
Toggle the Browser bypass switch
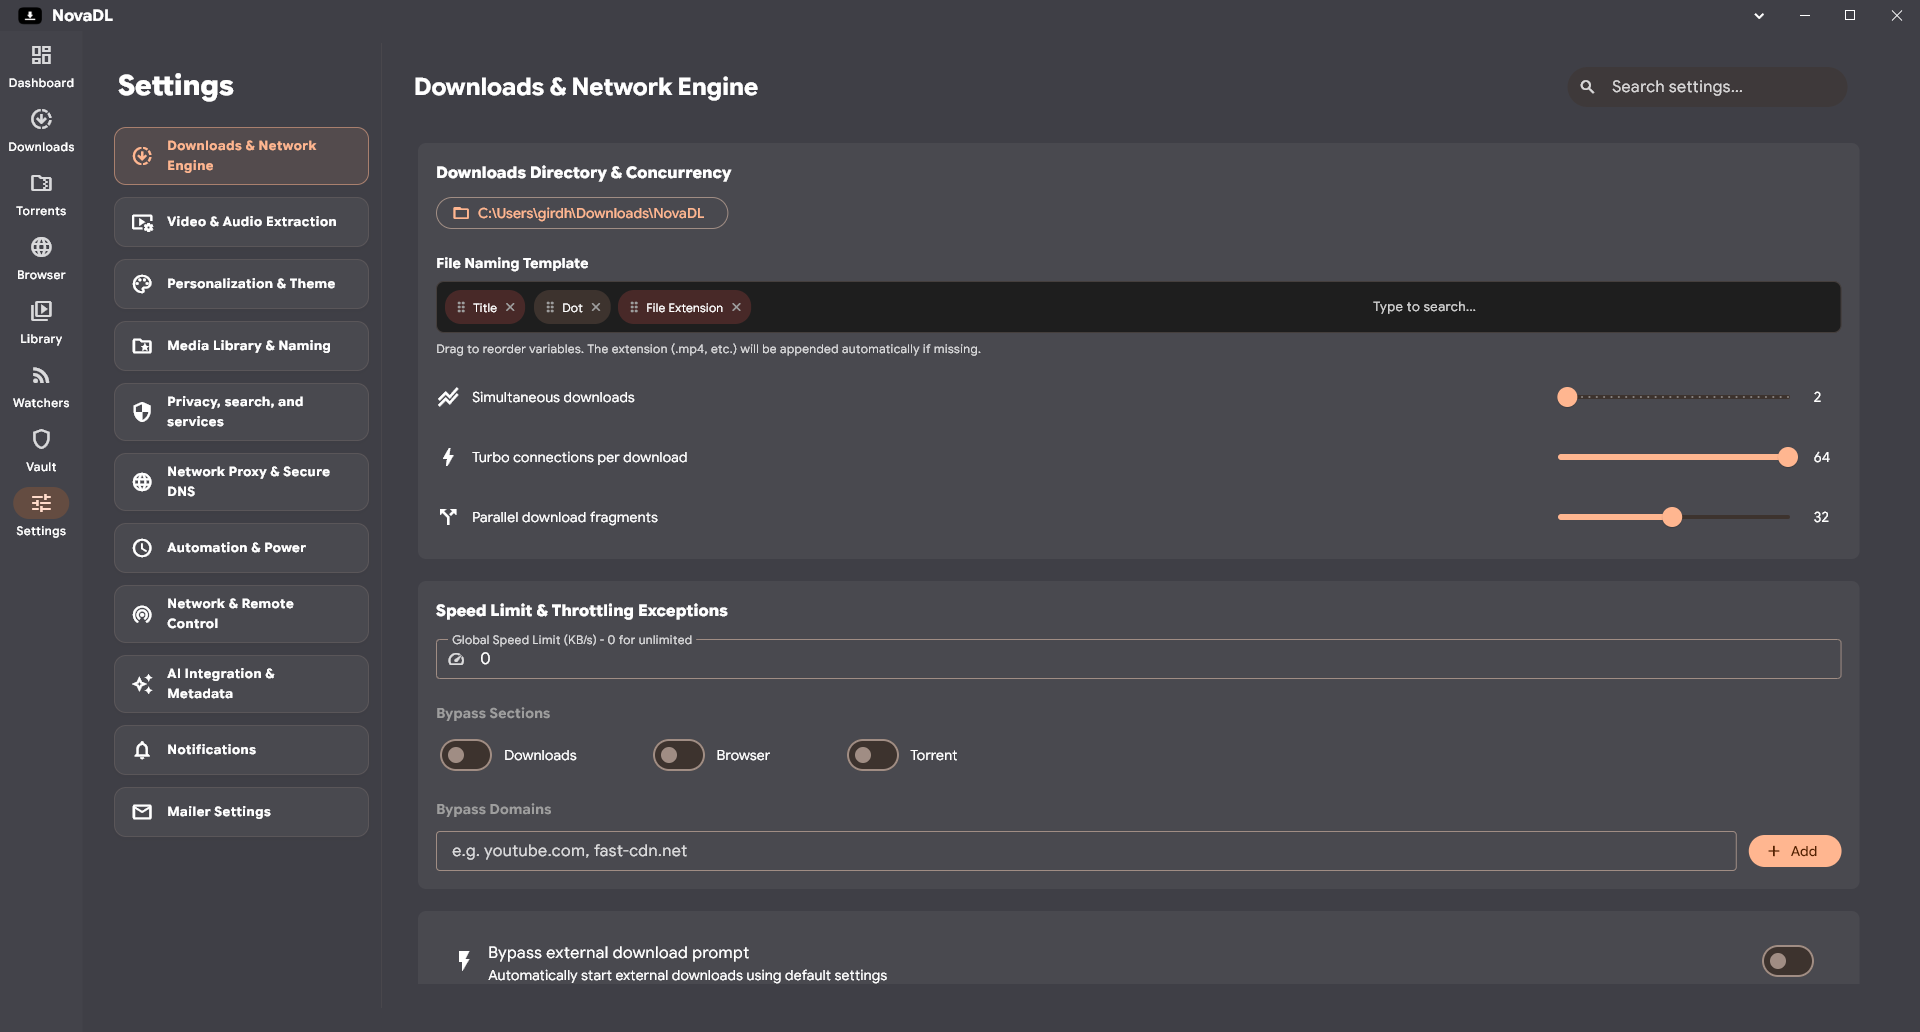(679, 755)
